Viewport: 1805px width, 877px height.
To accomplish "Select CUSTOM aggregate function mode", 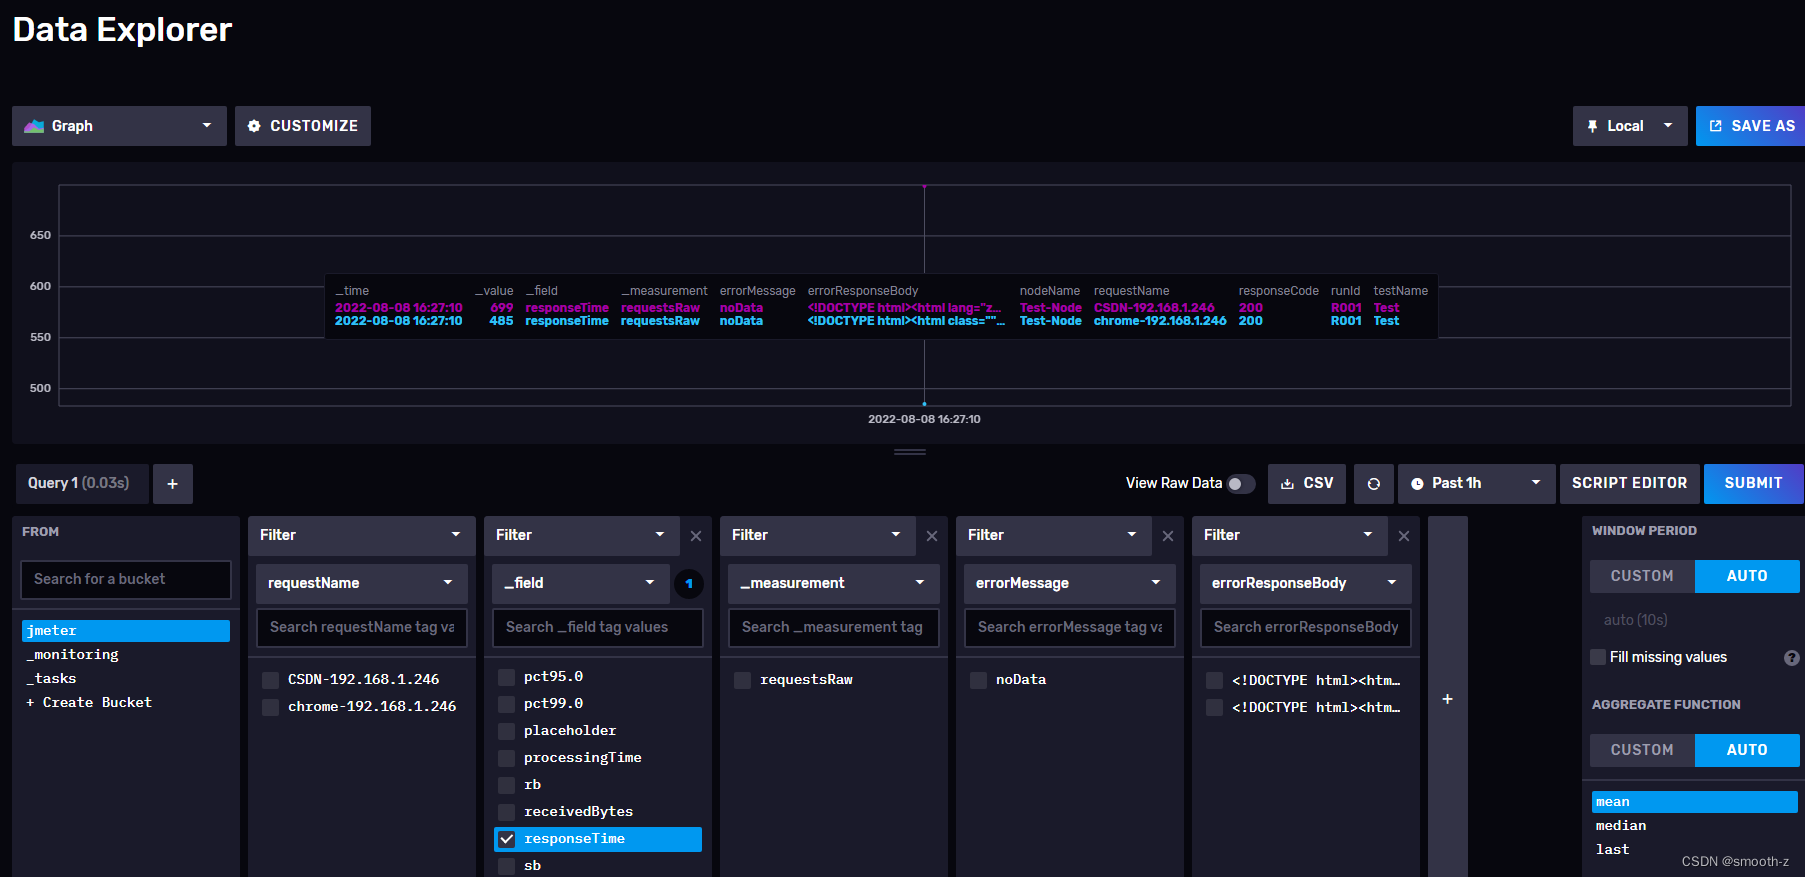I will coord(1642,750).
